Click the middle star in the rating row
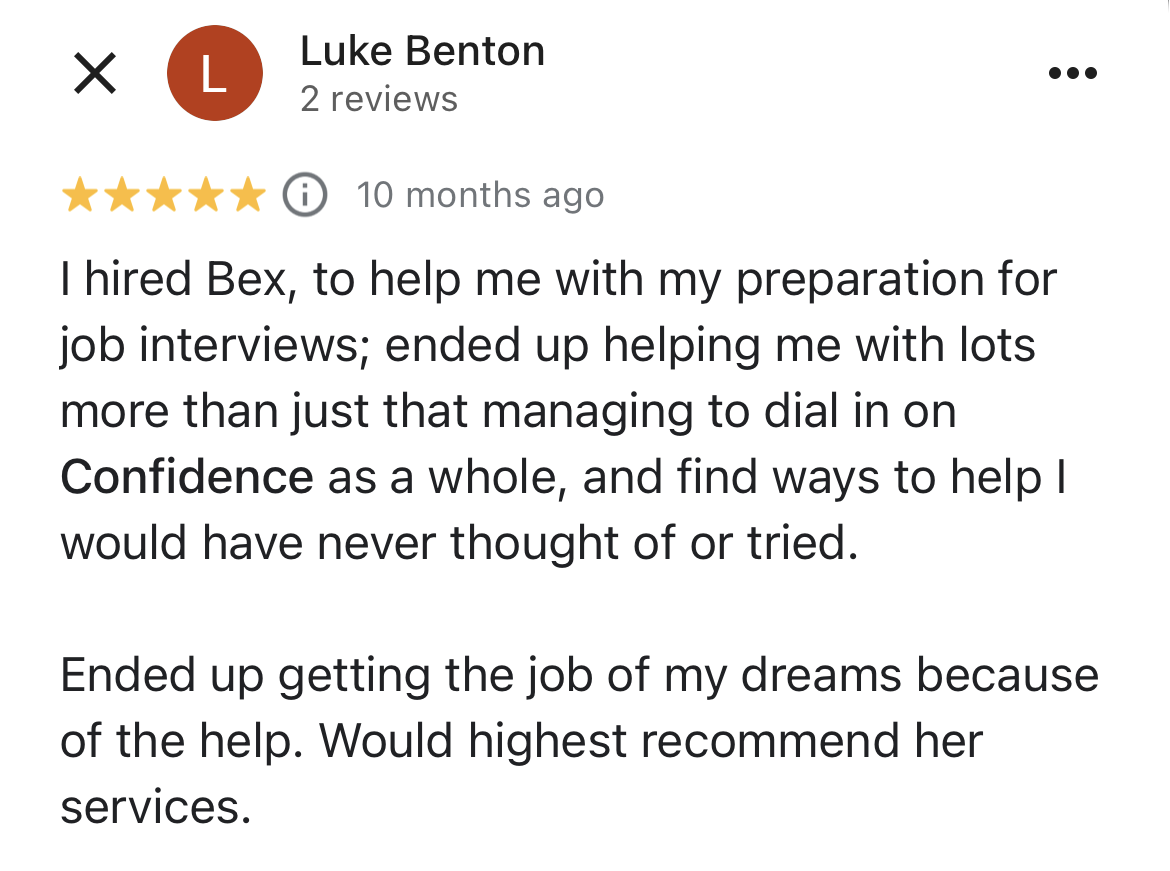 (162, 194)
